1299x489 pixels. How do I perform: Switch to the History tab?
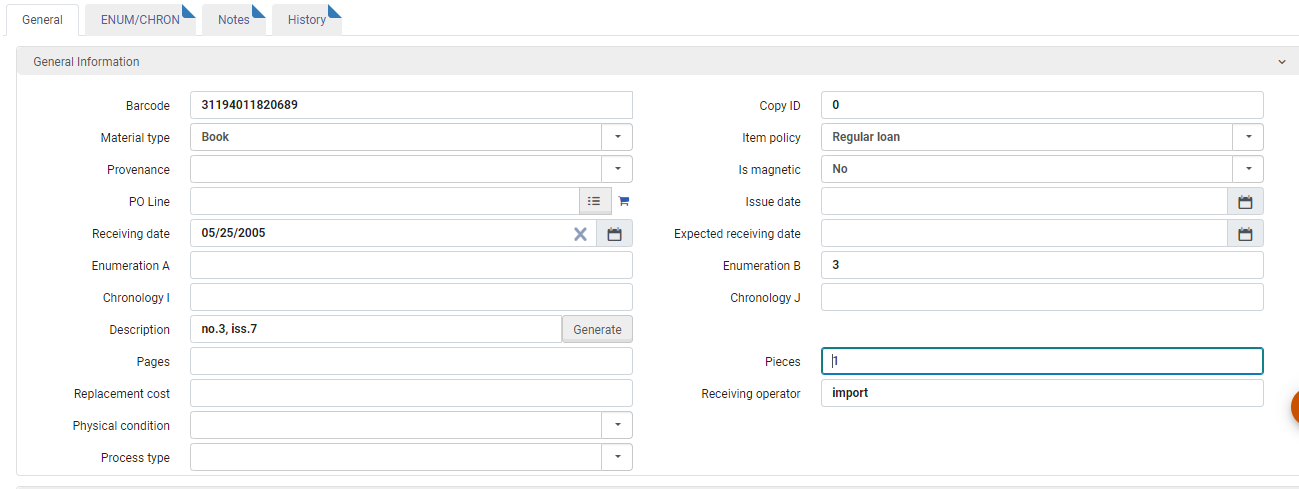(307, 20)
